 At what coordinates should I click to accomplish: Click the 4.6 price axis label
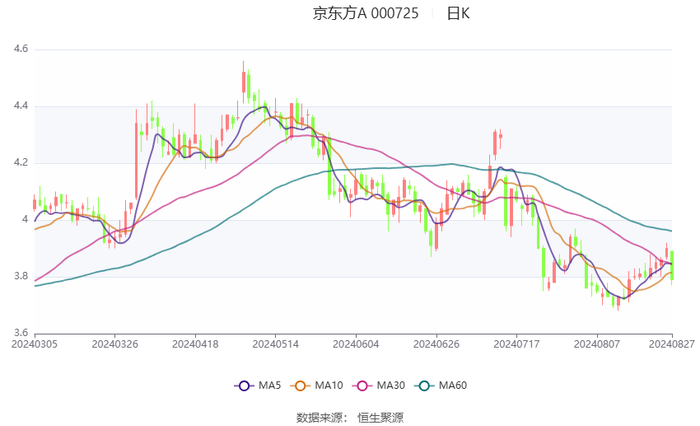(21, 49)
